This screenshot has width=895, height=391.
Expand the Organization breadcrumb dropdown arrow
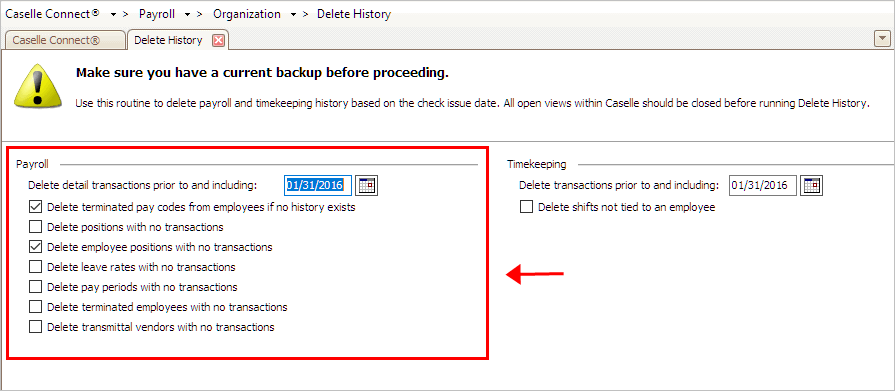[x=293, y=14]
